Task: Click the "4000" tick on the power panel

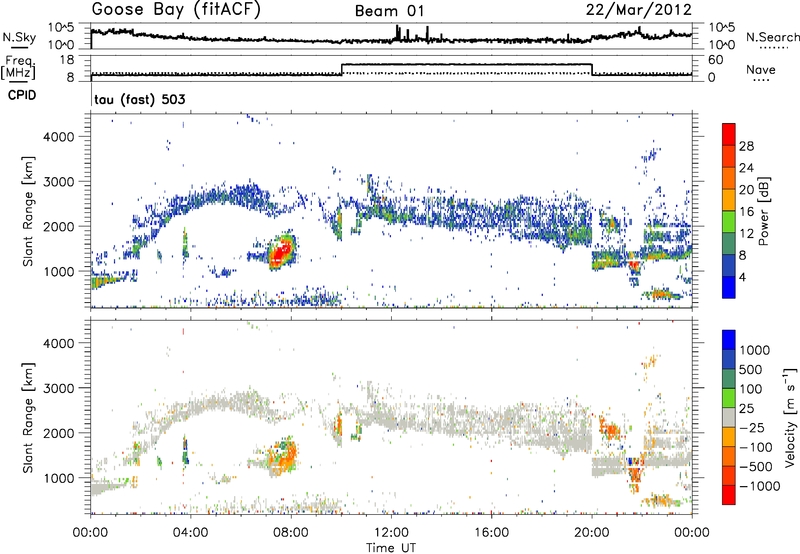Action: 59,137
